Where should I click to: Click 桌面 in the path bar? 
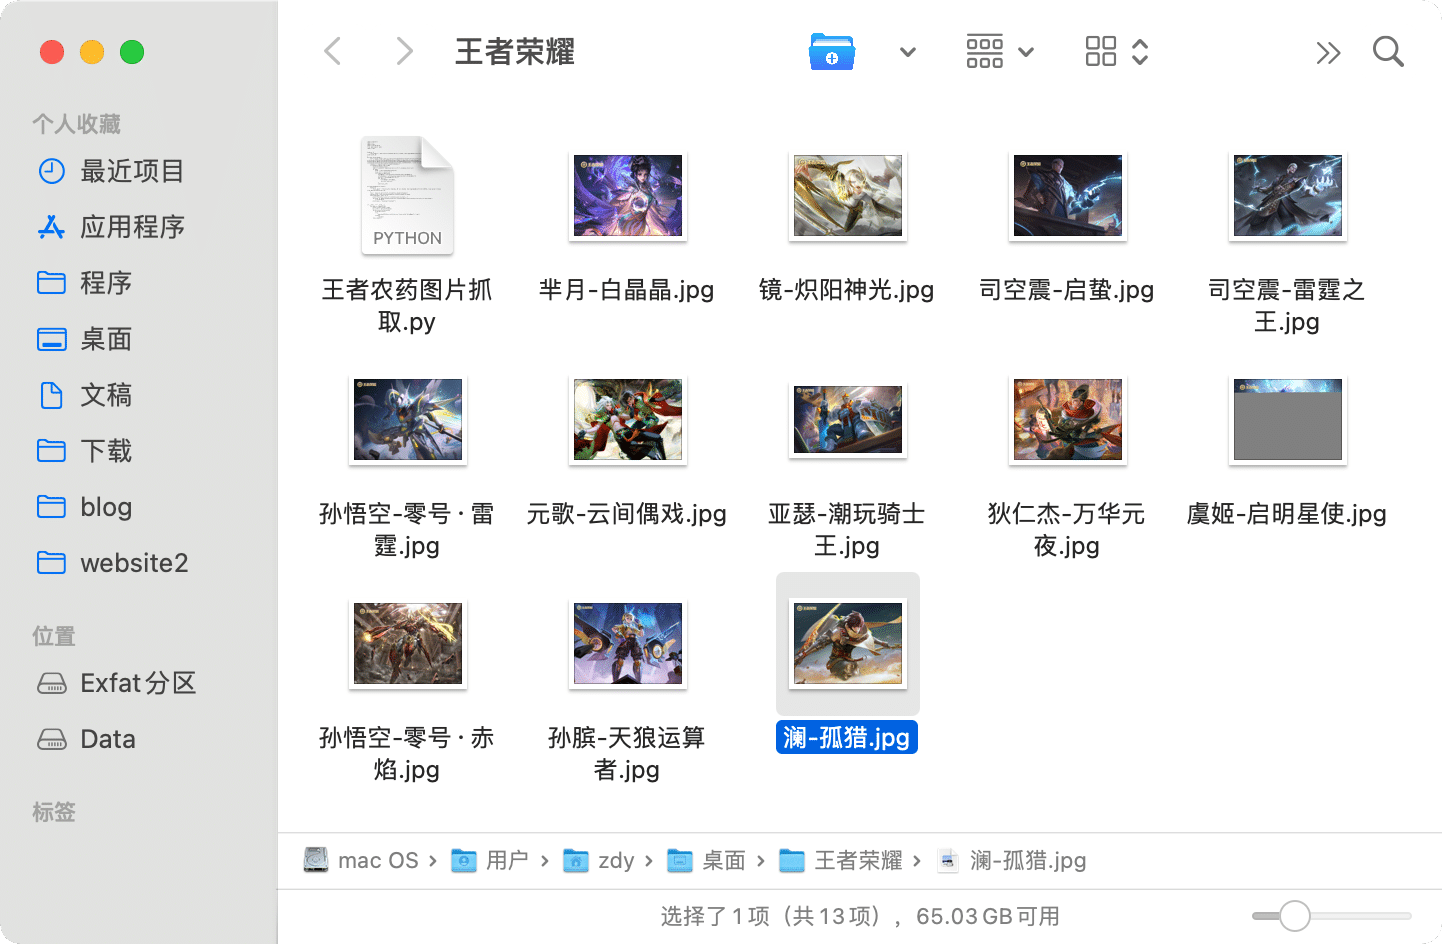point(707,860)
